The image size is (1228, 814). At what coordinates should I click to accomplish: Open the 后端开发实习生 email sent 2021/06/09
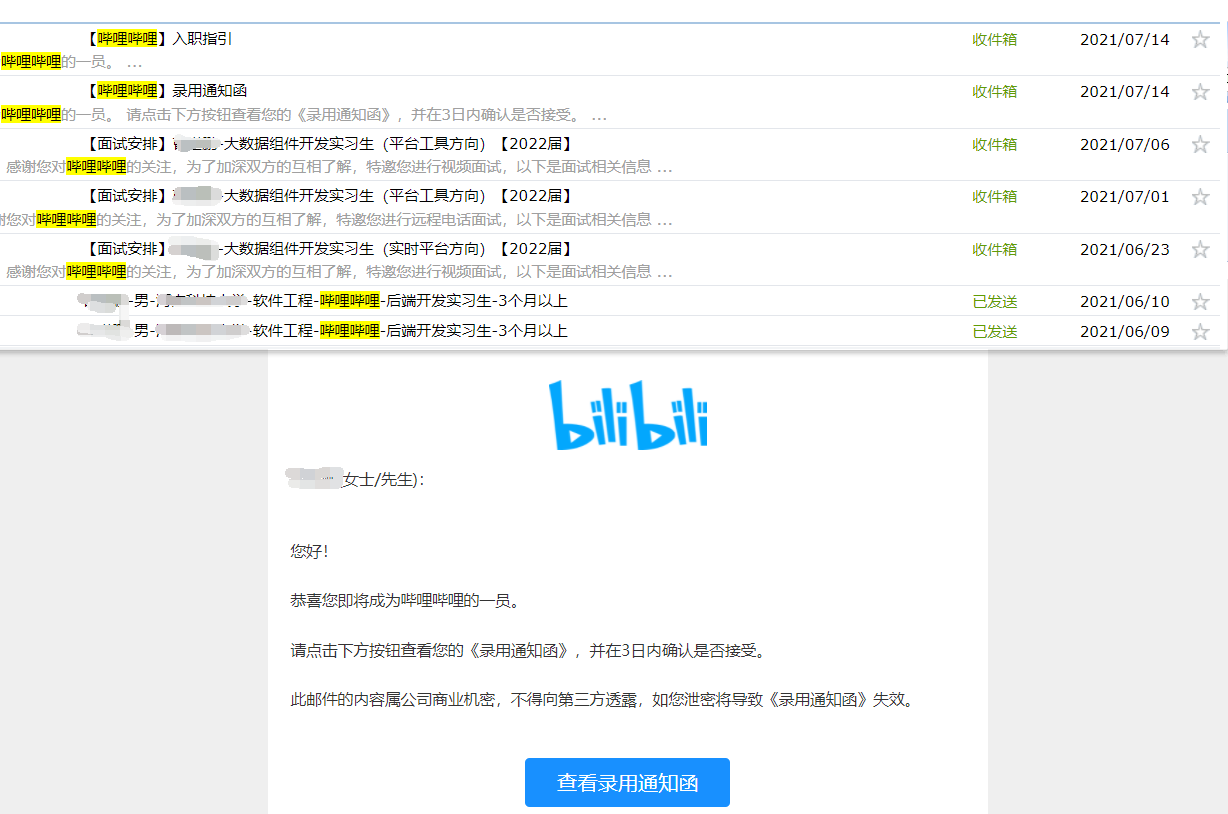[324, 331]
